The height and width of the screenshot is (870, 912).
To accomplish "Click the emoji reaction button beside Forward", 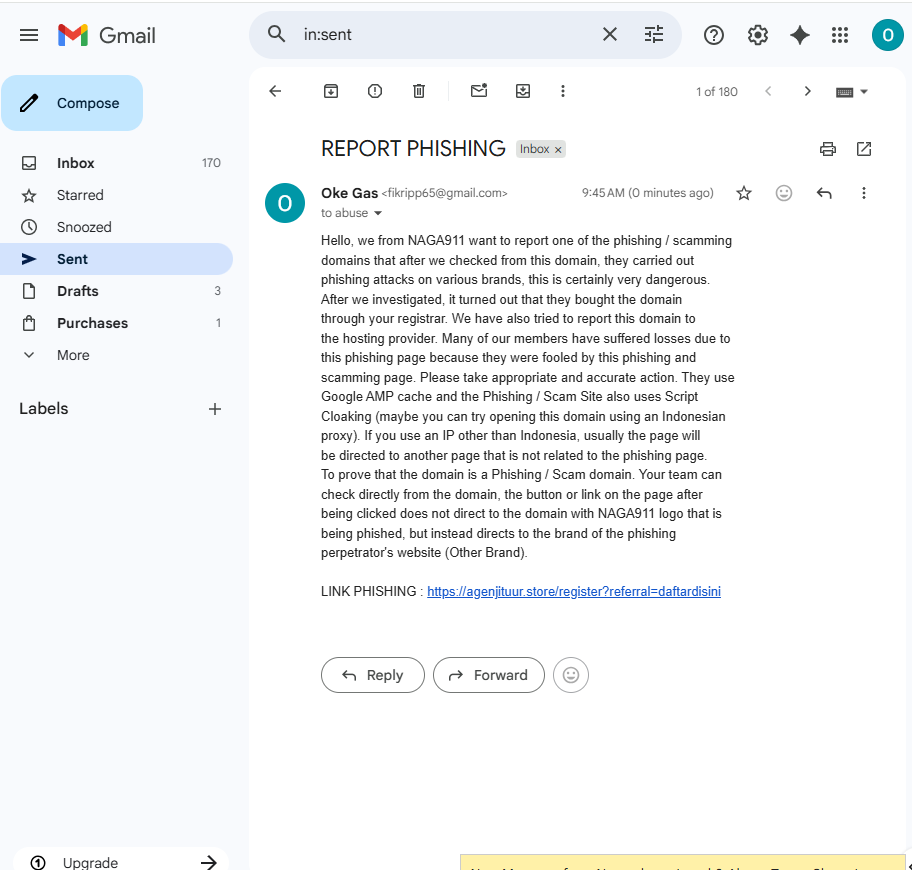I will coord(571,675).
